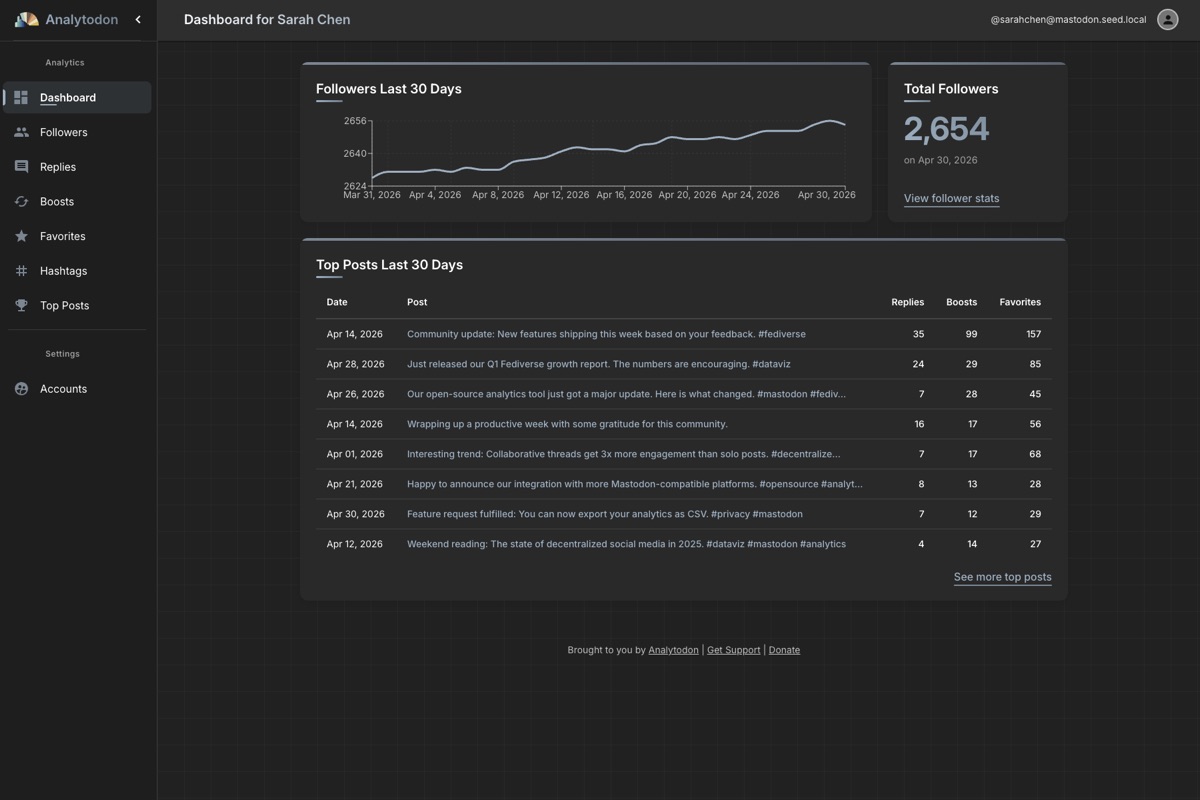Go to the Followers page
The height and width of the screenshot is (800, 1200).
[77, 132]
